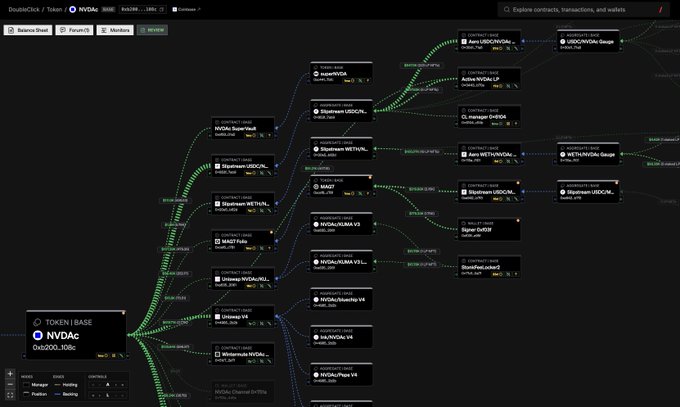Click Uniswap V4 node logo icon
This screenshot has width=680, height=407.
click(x=218, y=317)
